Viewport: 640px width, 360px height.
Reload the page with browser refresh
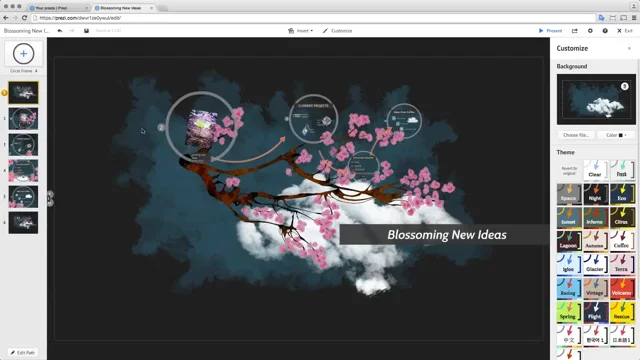pyautogui.click(x=24, y=18)
